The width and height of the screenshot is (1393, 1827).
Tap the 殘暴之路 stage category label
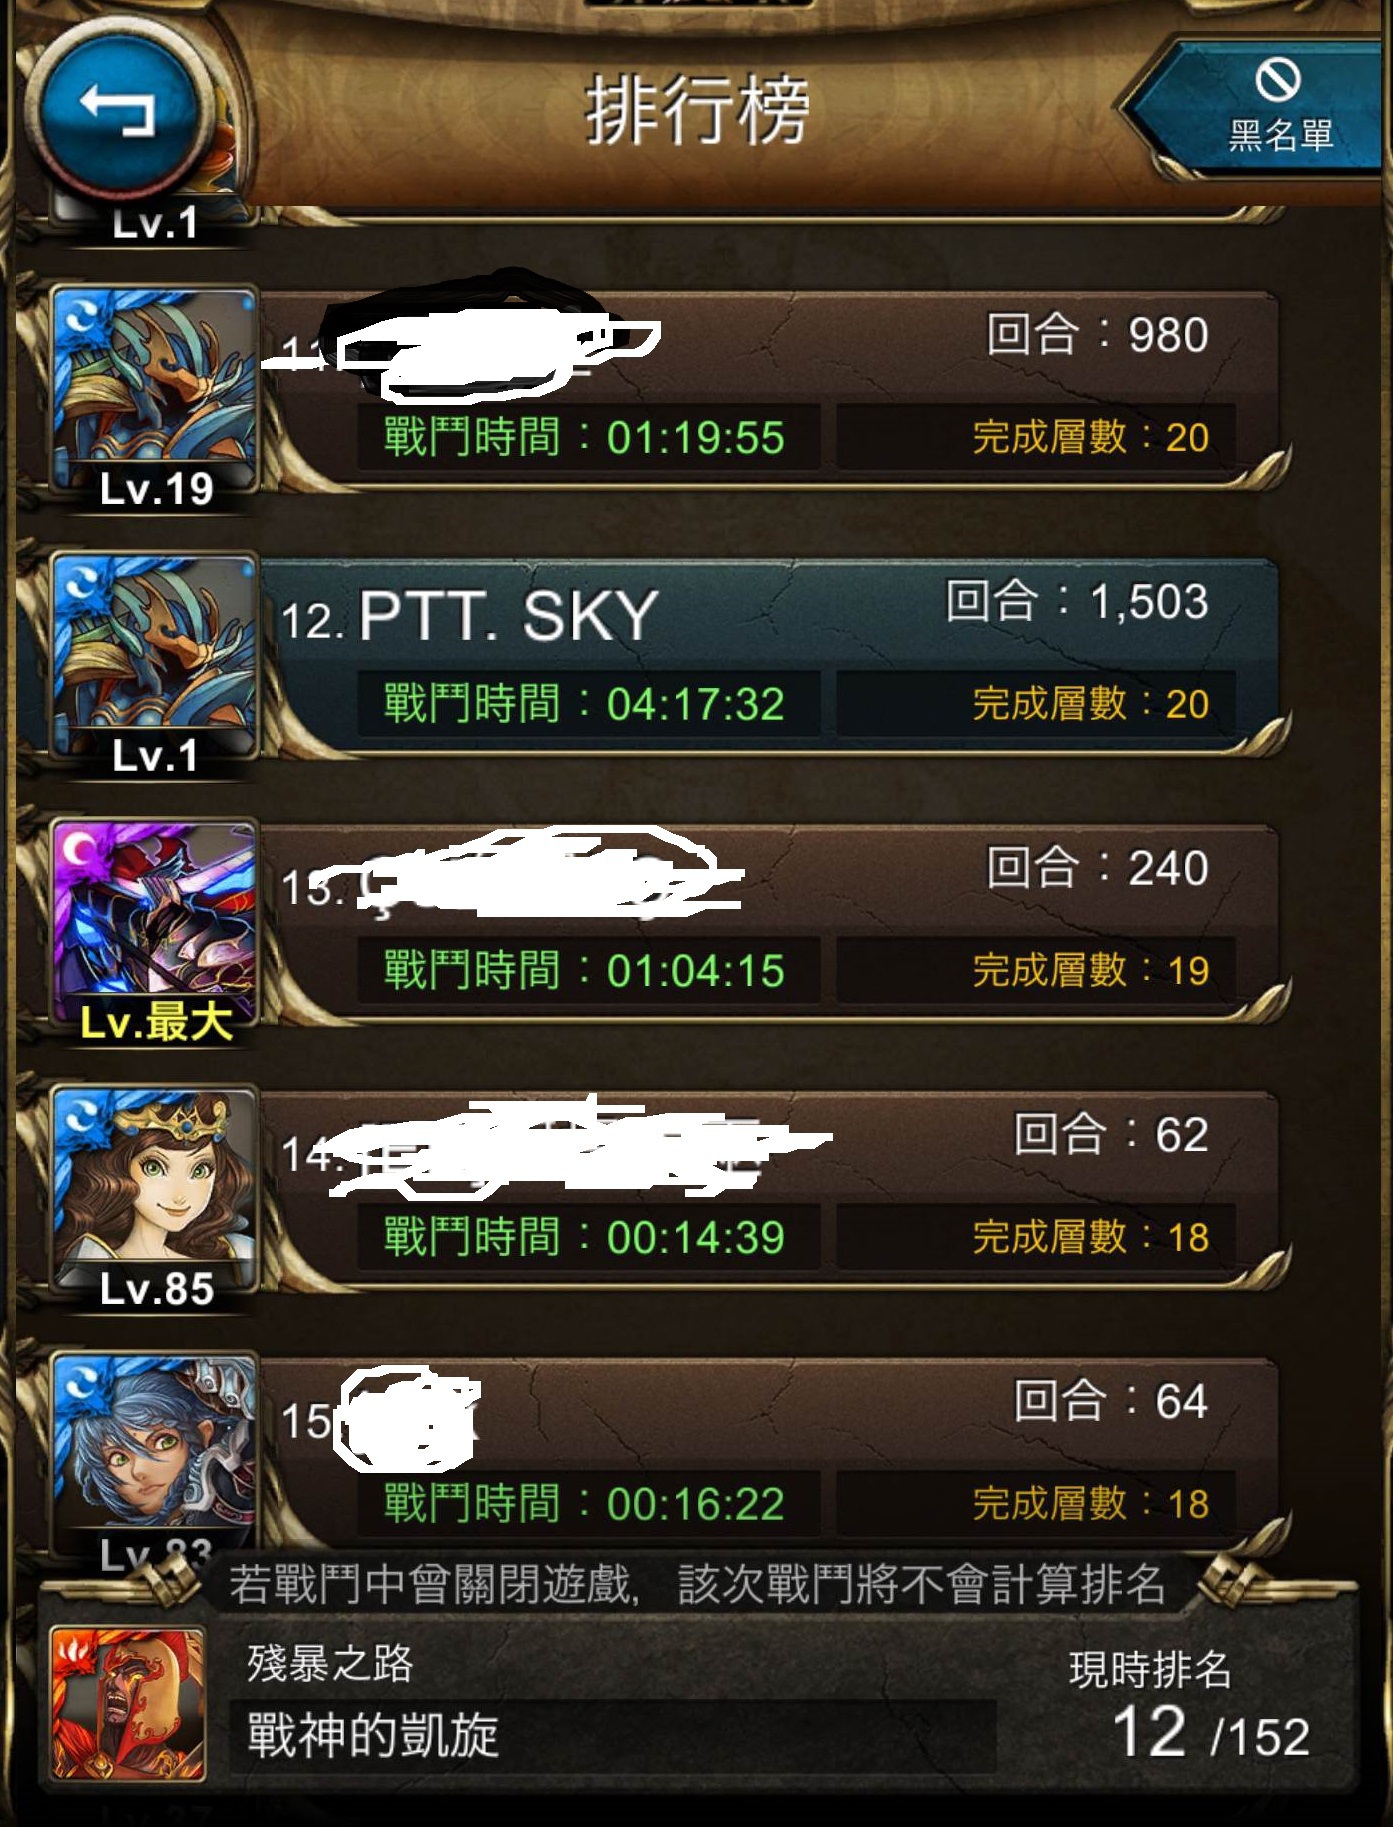[330, 1663]
